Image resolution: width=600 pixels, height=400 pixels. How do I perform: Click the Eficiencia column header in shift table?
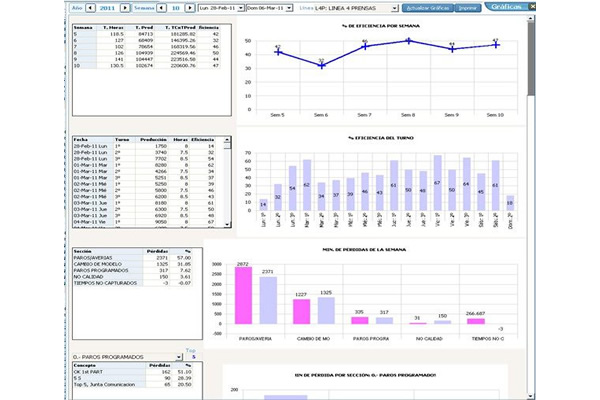click(206, 140)
